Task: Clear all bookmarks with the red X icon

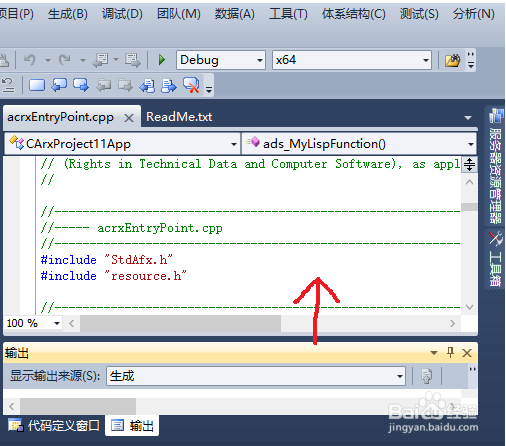Action: click(x=191, y=85)
